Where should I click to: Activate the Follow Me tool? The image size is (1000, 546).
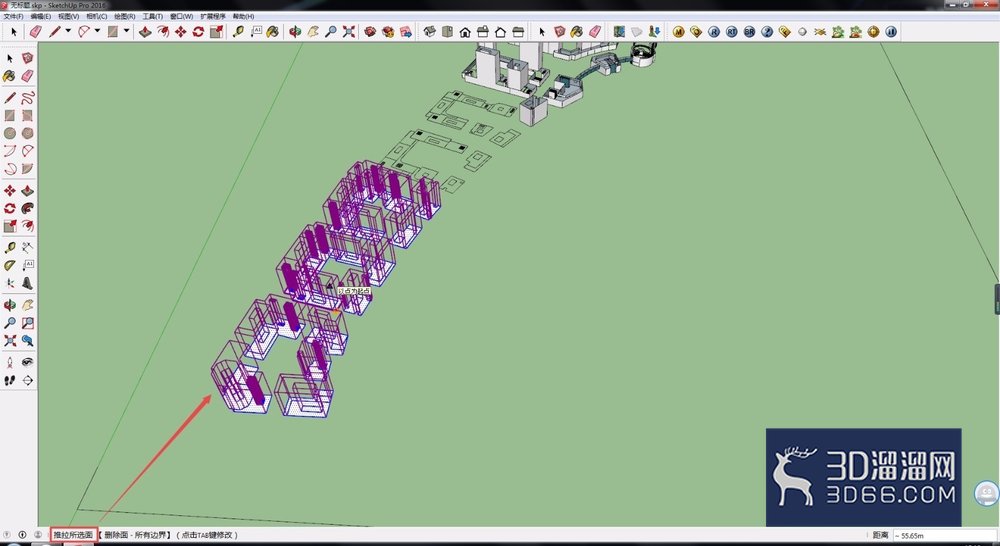(x=27, y=209)
